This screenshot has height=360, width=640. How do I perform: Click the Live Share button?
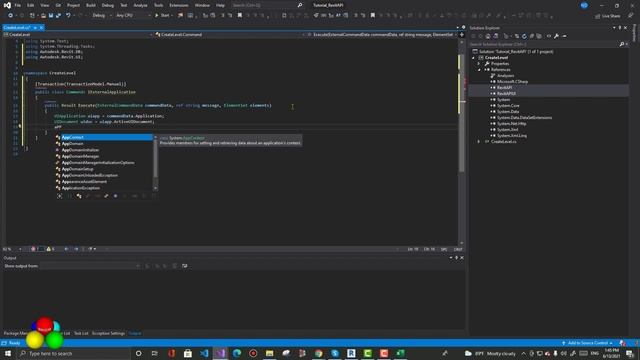pos(608,16)
